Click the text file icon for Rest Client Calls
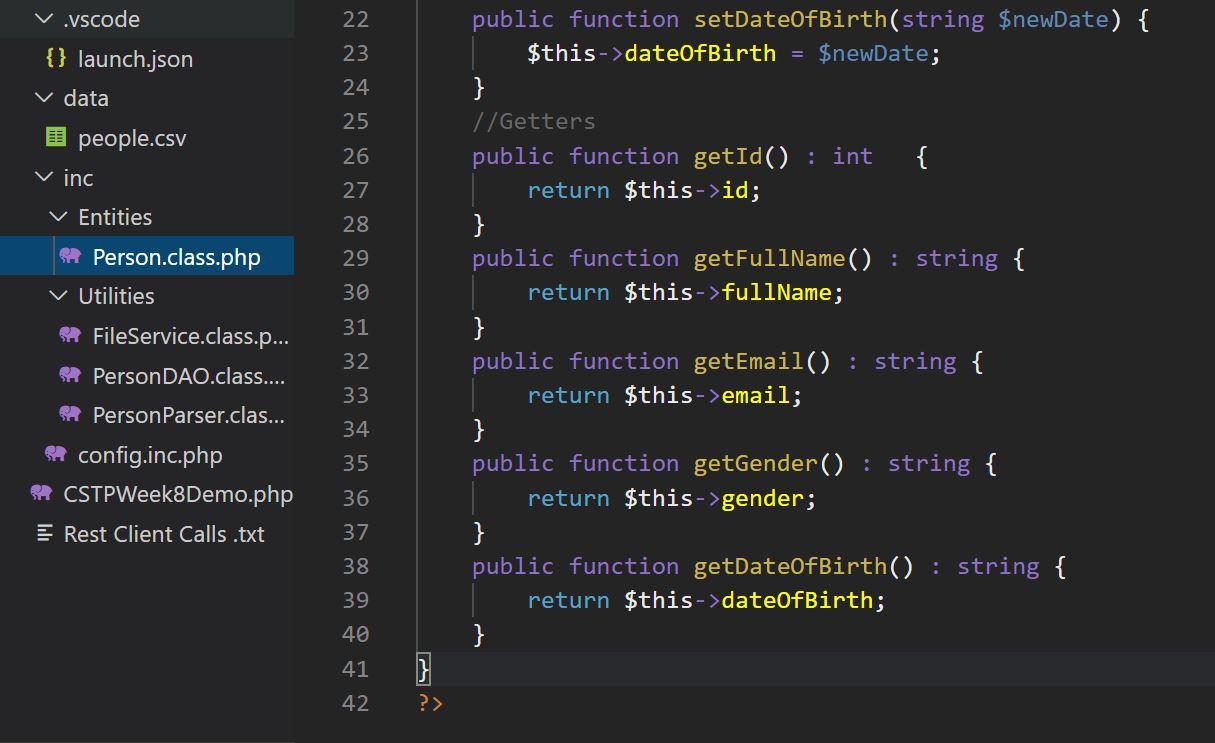1215x743 pixels. (44, 533)
